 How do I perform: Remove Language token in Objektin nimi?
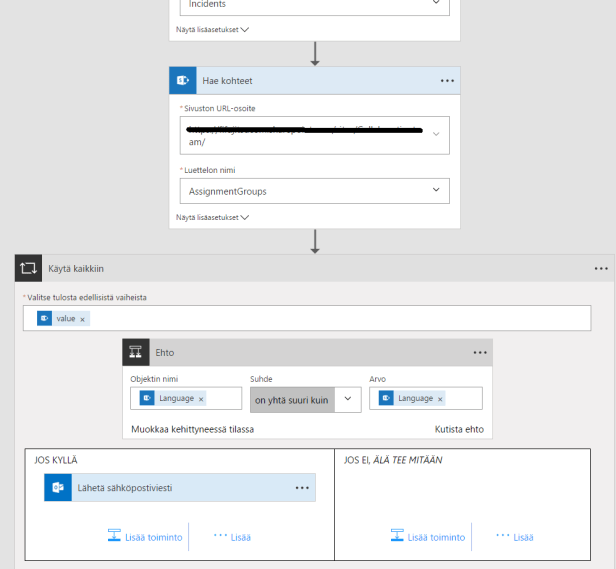[201, 399]
